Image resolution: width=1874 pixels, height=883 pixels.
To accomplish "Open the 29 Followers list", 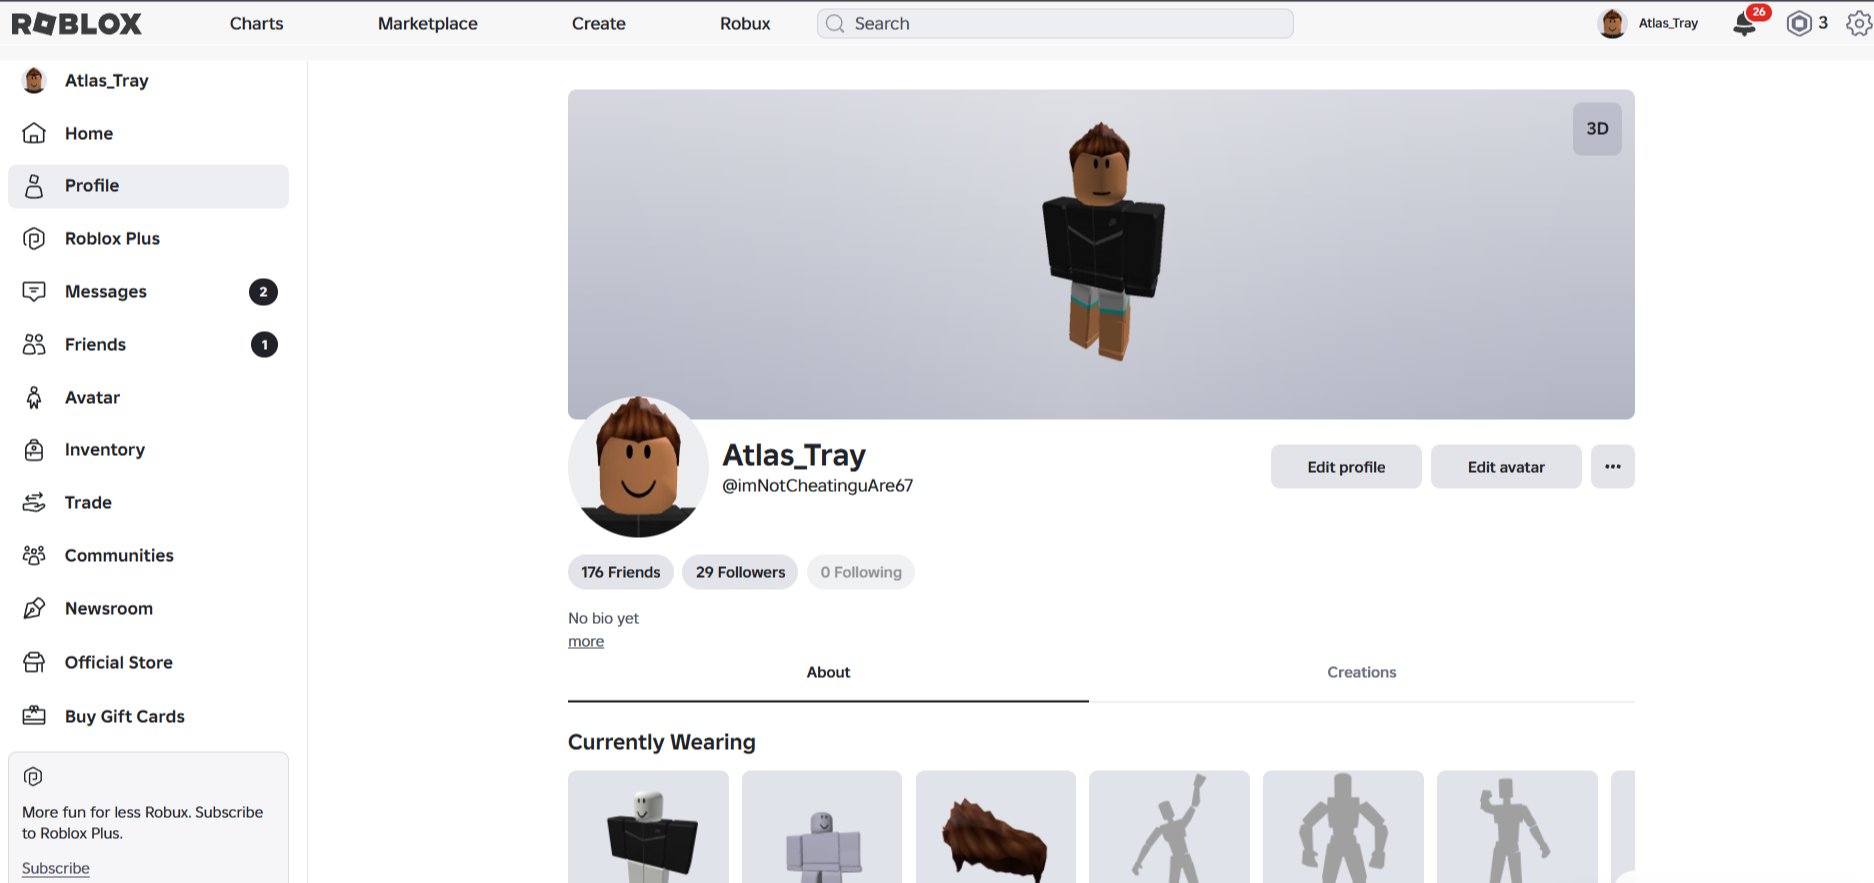I will pos(740,572).
